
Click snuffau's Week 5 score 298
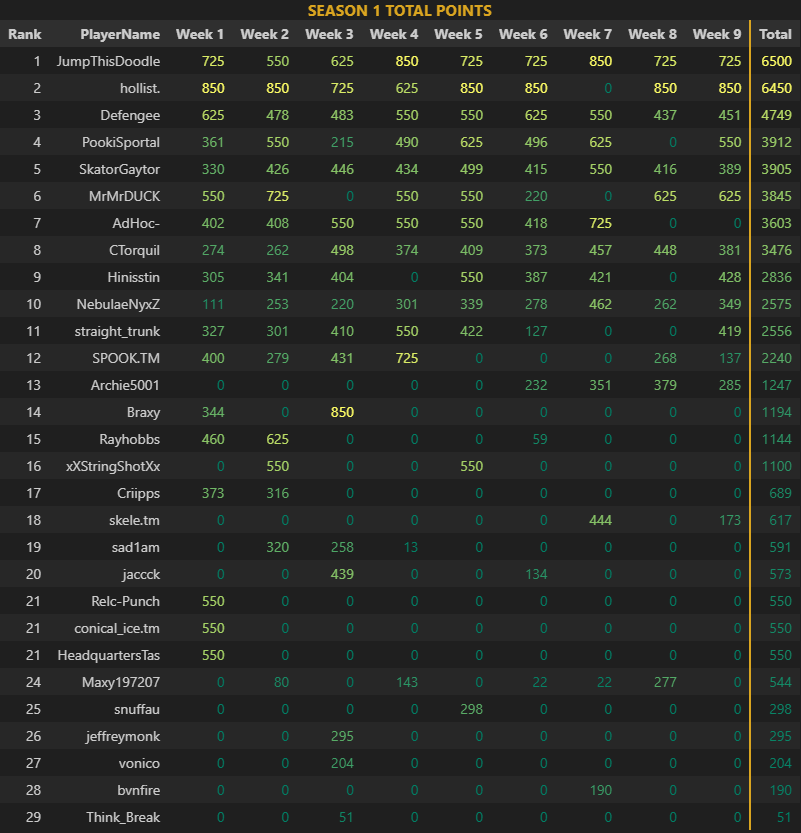[x=471, y=709]
